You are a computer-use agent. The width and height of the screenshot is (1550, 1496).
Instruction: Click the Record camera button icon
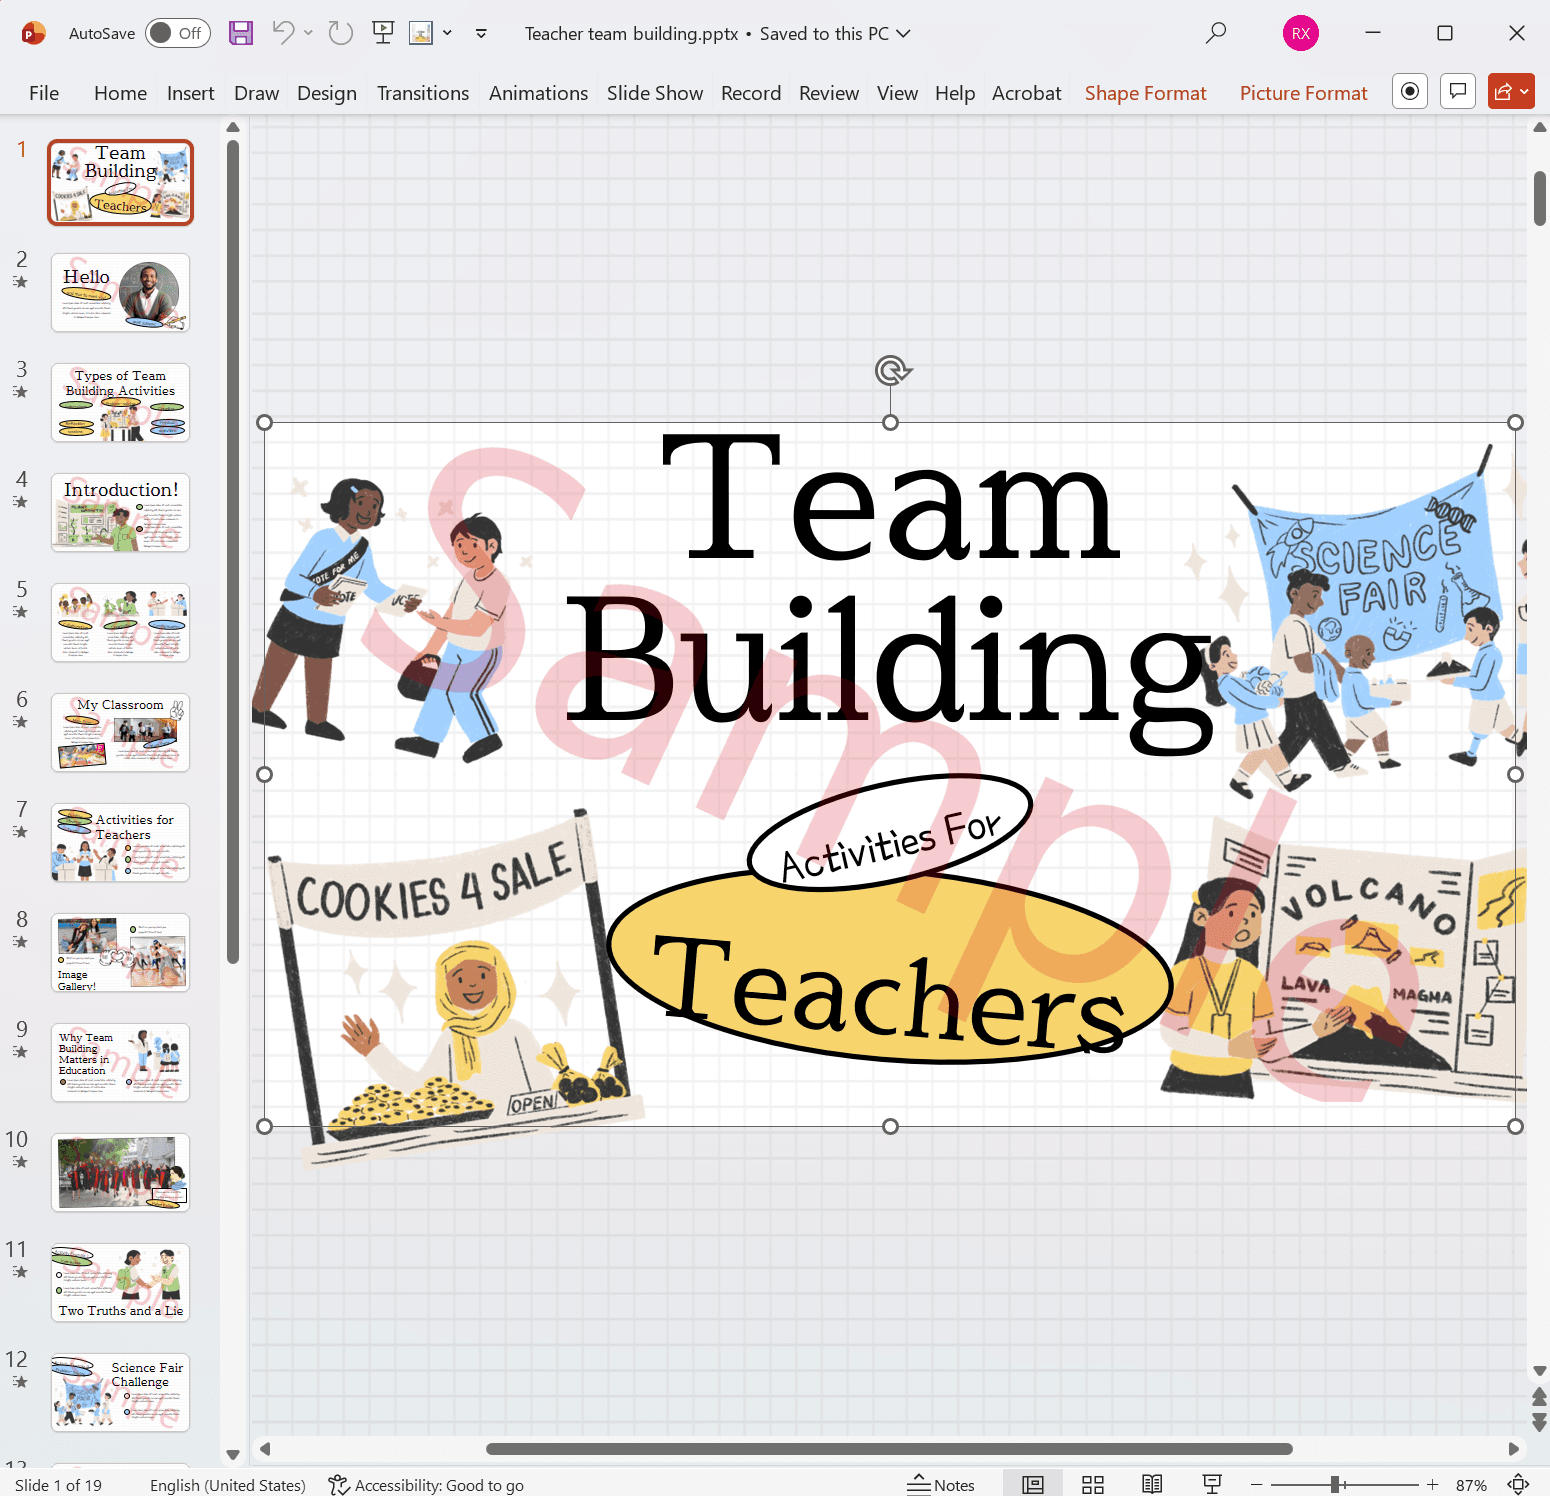(1409, 92)
